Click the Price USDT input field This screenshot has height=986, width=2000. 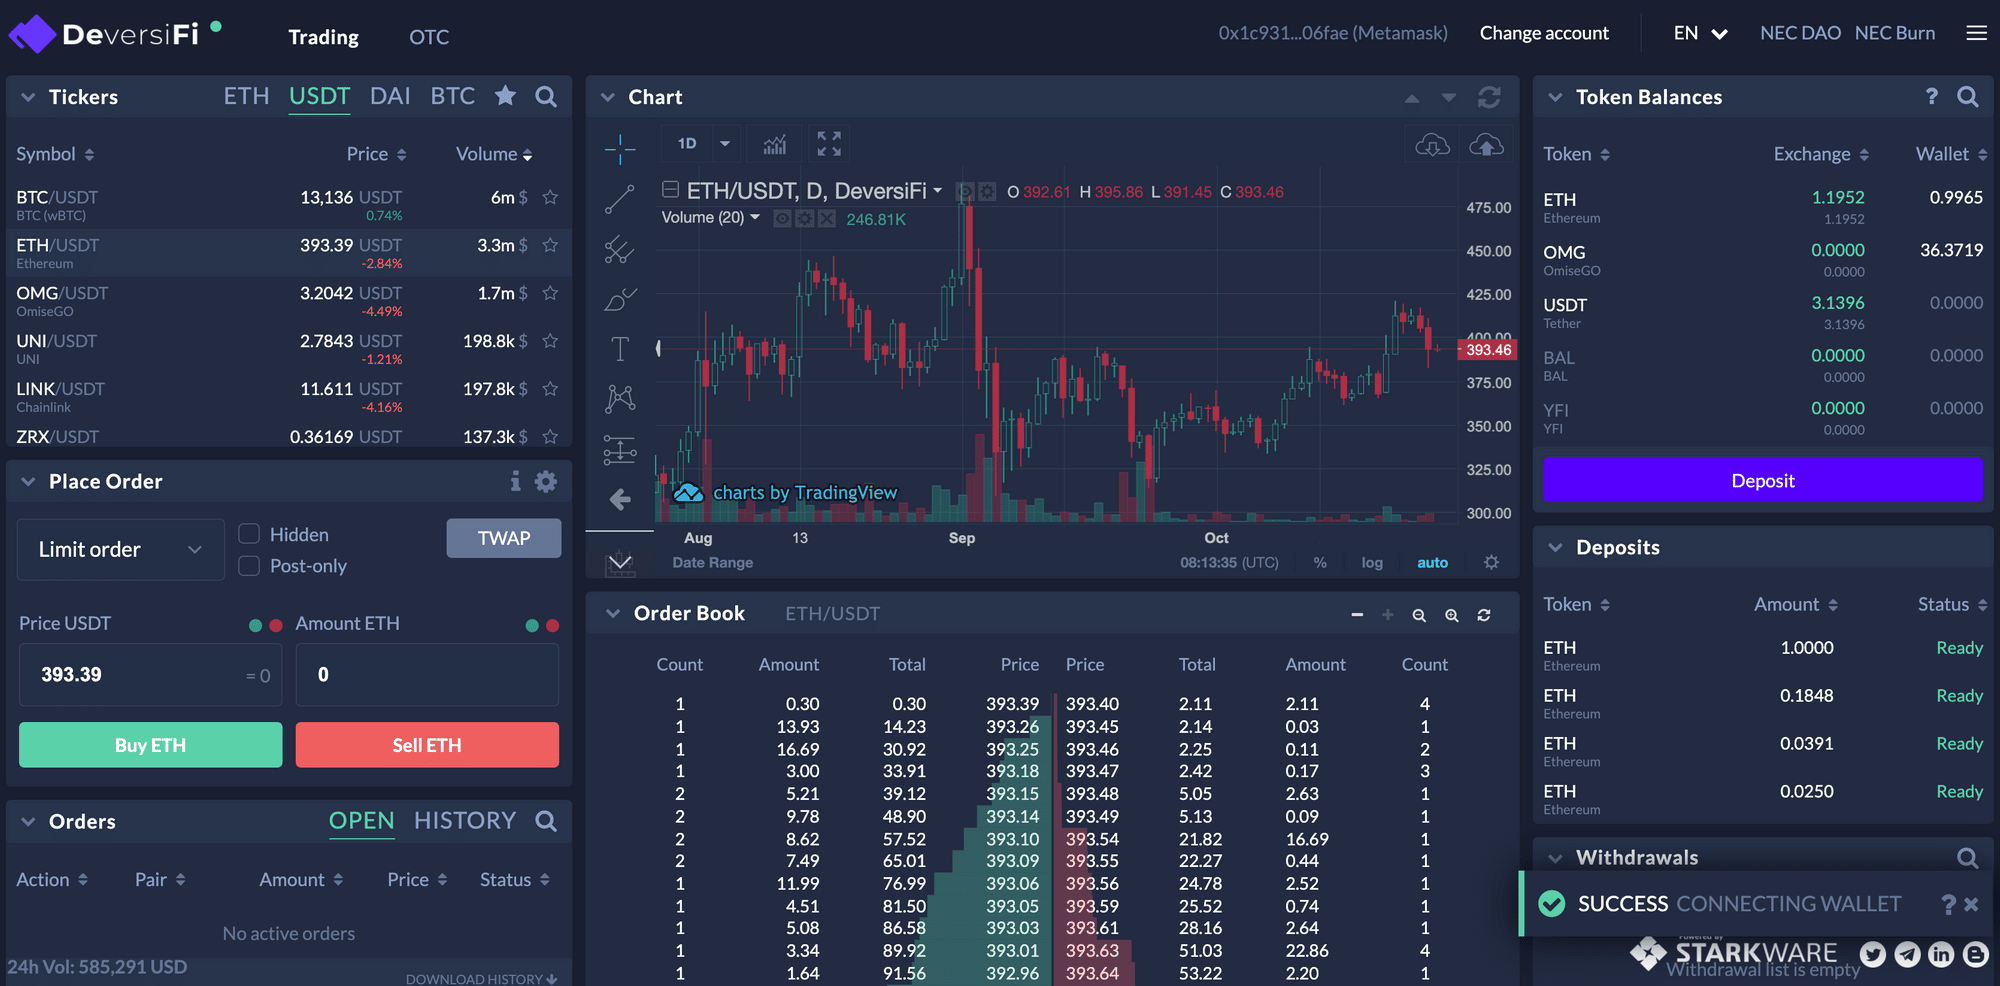[150, 675]
